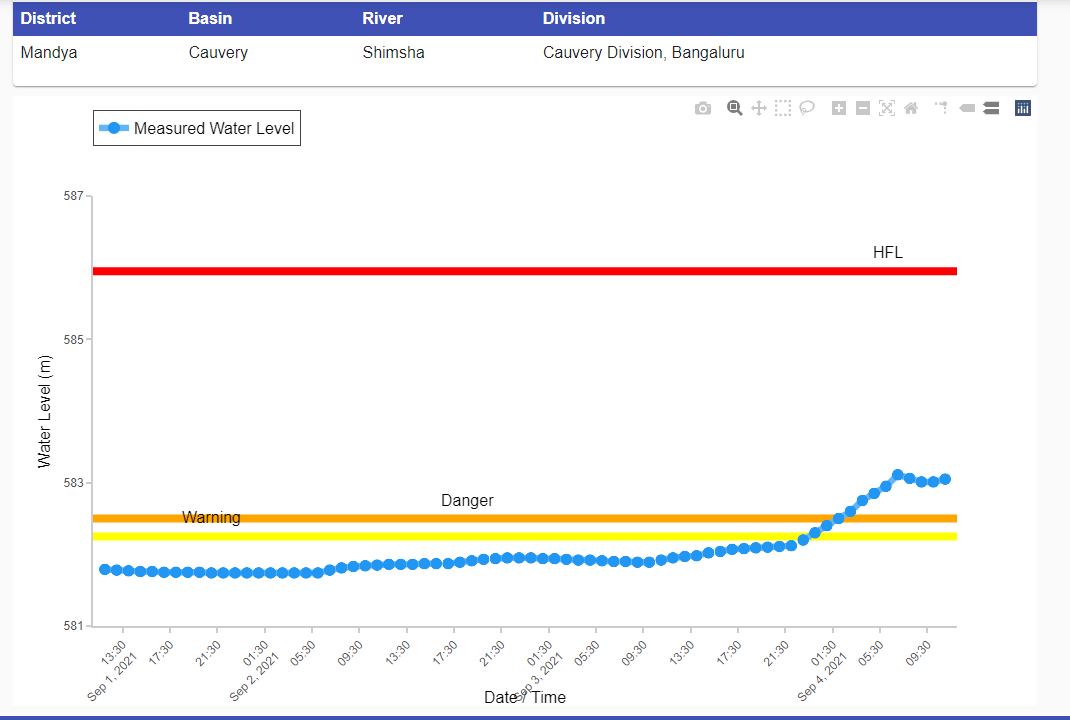
Task: Click the Warning annotation label
Action: 212,517
